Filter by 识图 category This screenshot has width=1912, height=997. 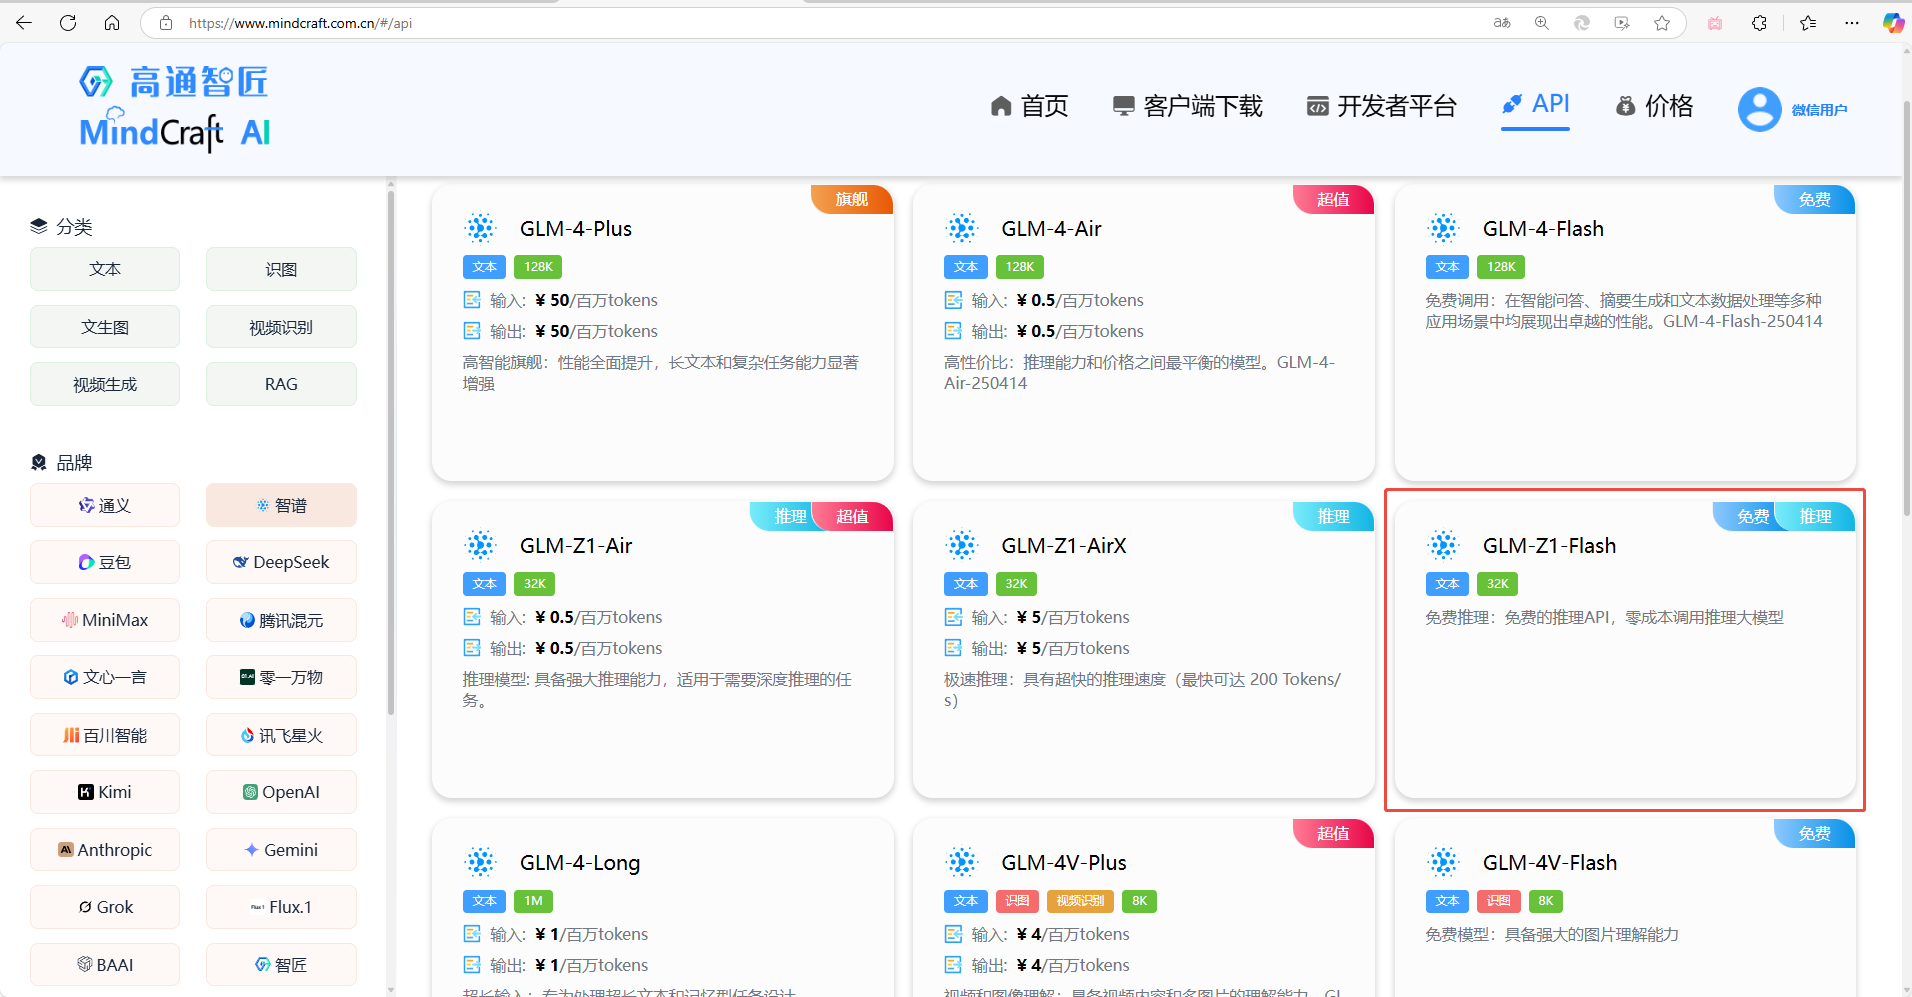click(x=281, y=269)
